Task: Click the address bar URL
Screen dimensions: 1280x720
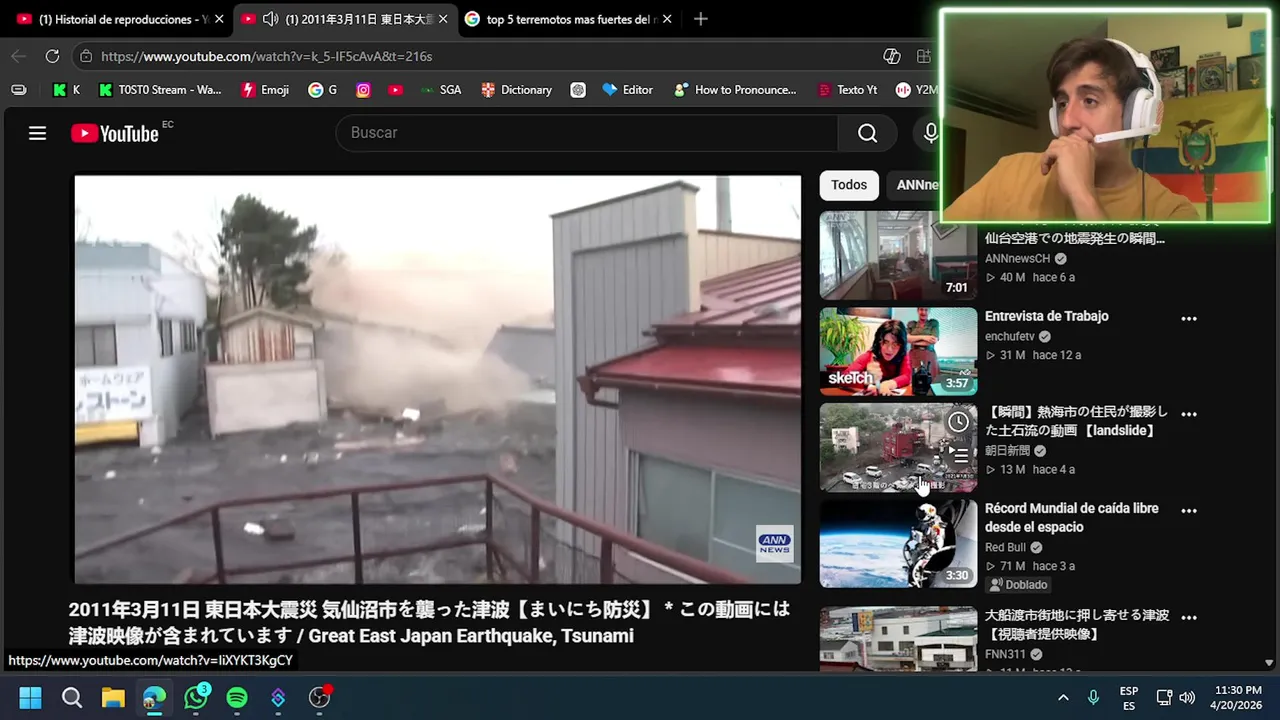Action: coord(266,57)
